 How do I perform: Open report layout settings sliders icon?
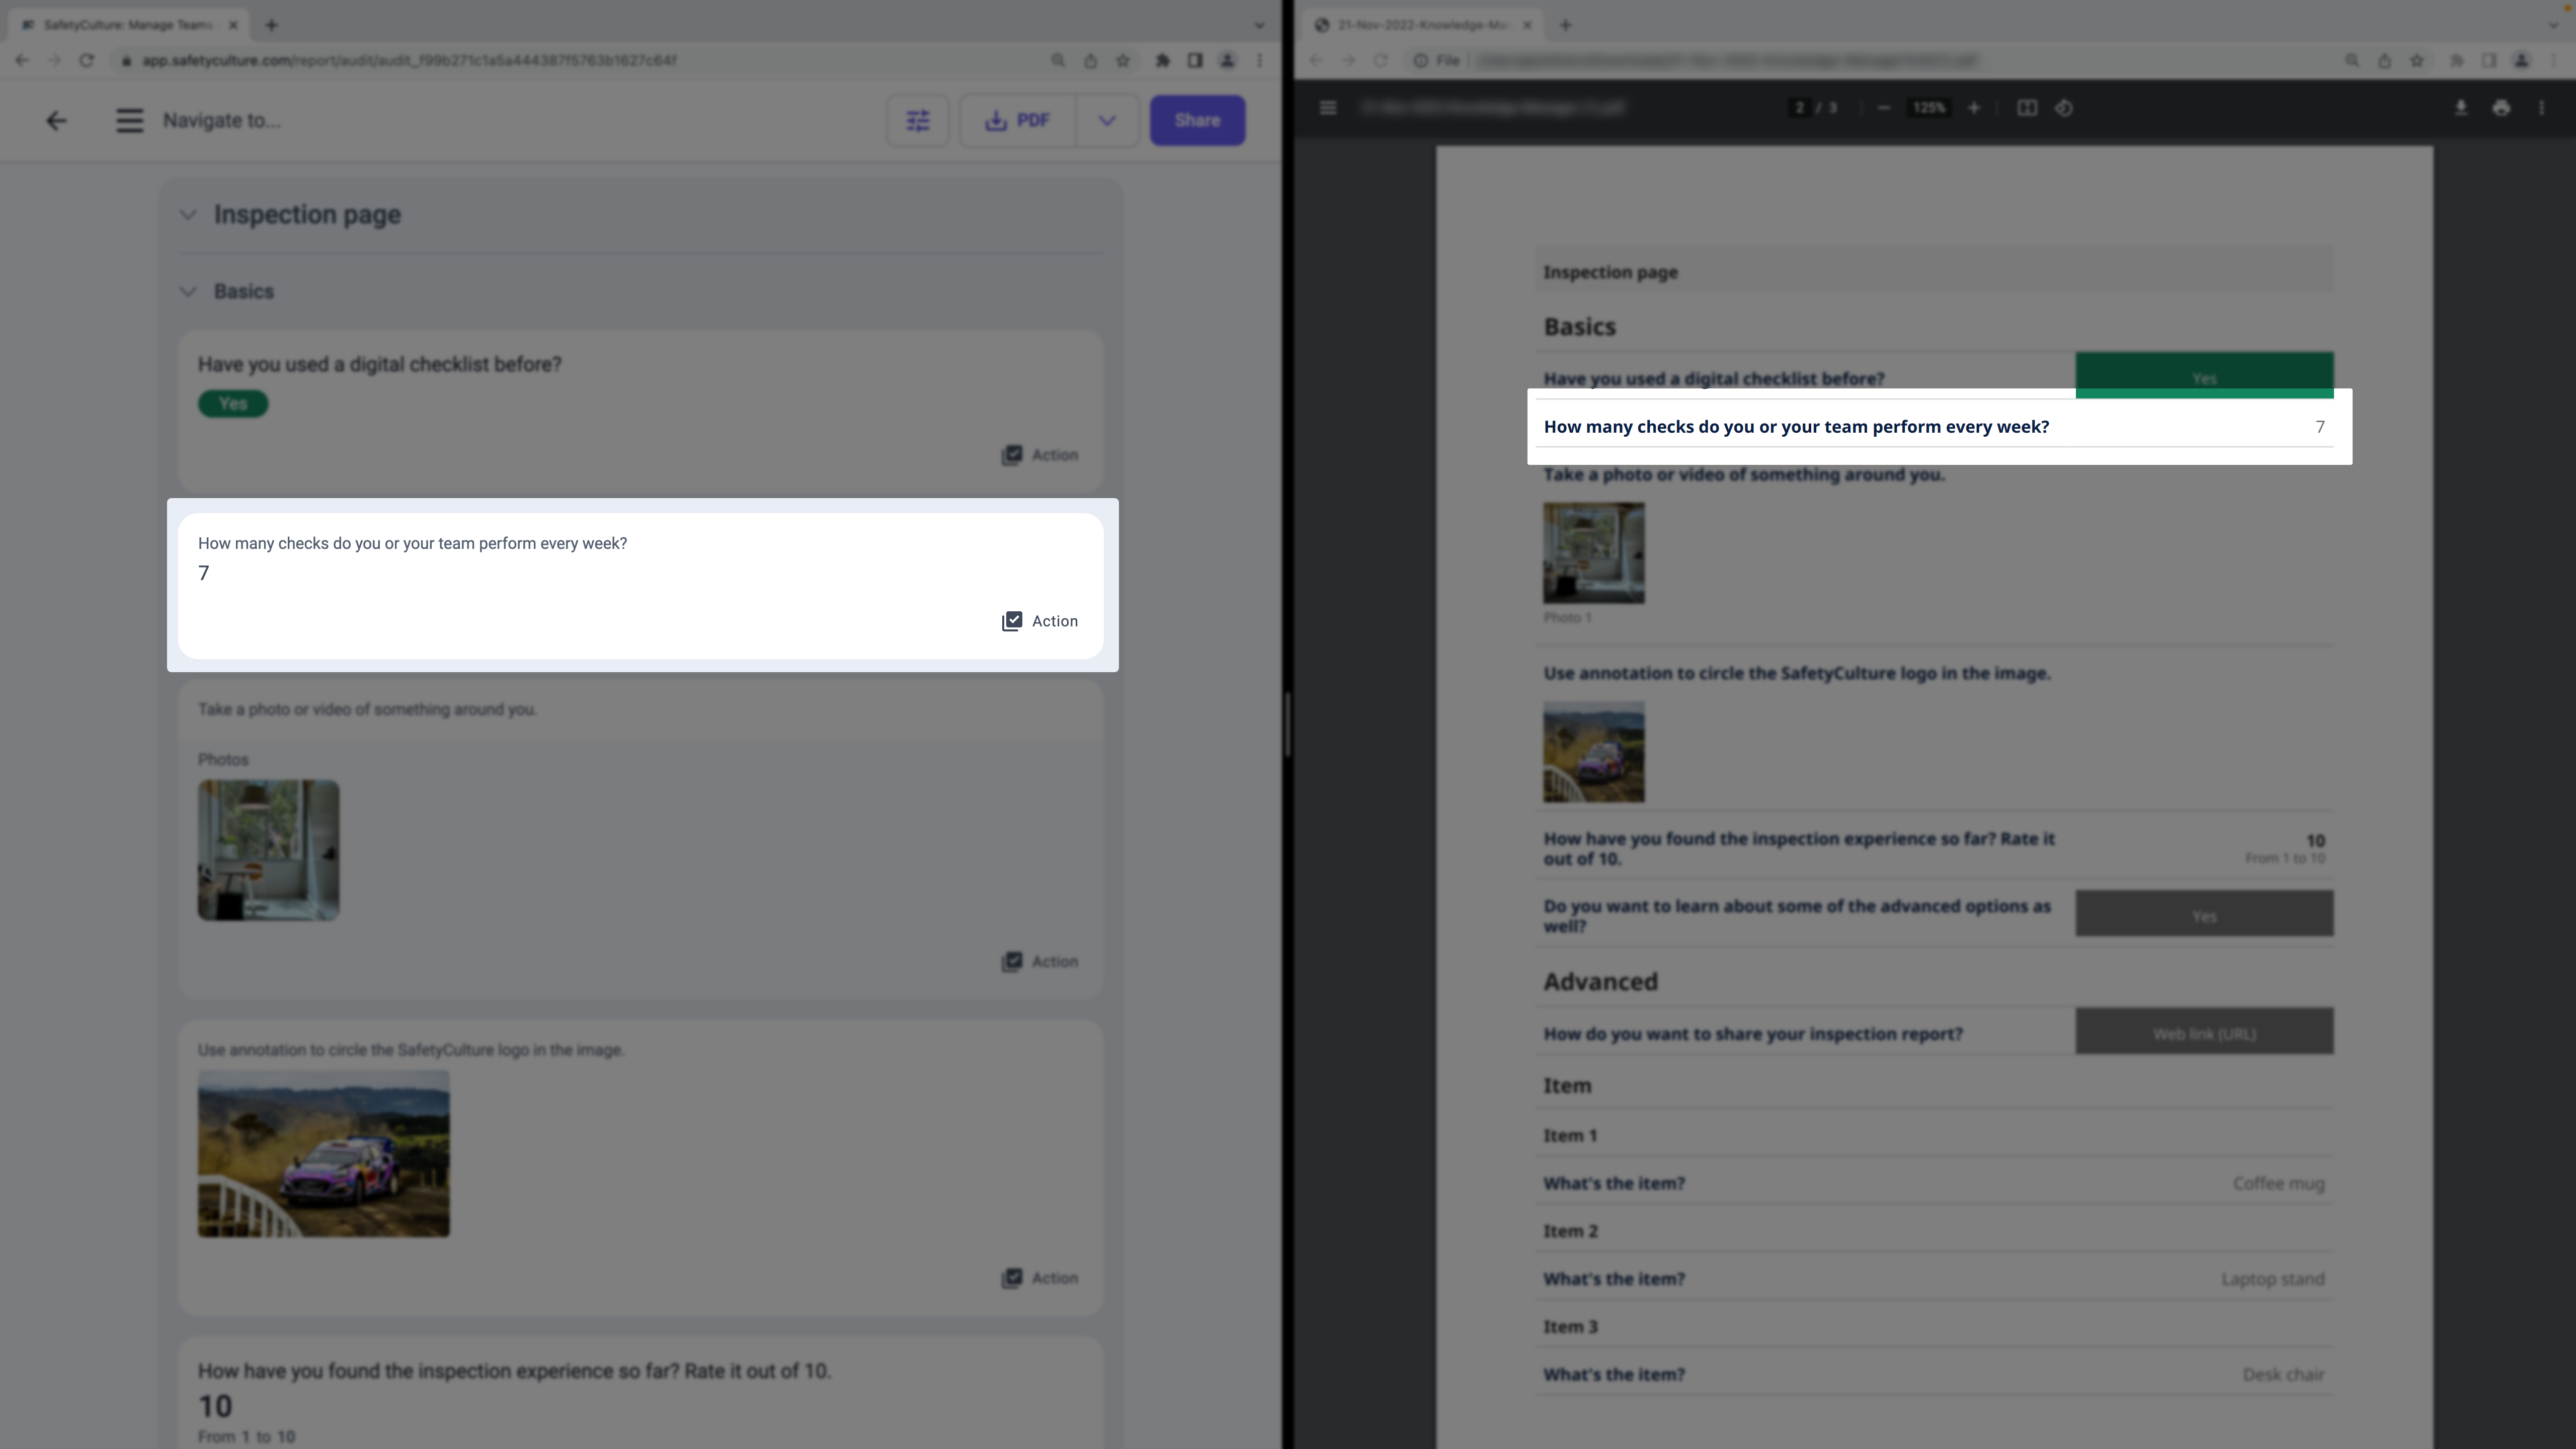tap(917, 120)
